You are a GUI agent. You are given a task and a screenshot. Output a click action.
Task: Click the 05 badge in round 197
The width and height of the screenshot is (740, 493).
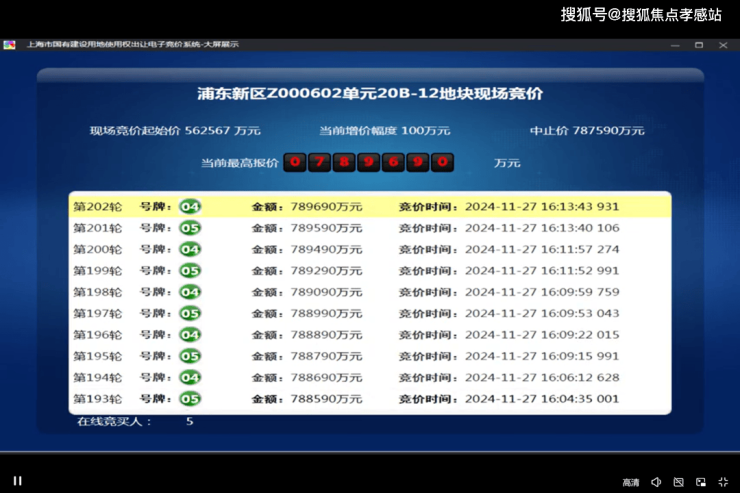pyautogui.click(x=190, y=314)
